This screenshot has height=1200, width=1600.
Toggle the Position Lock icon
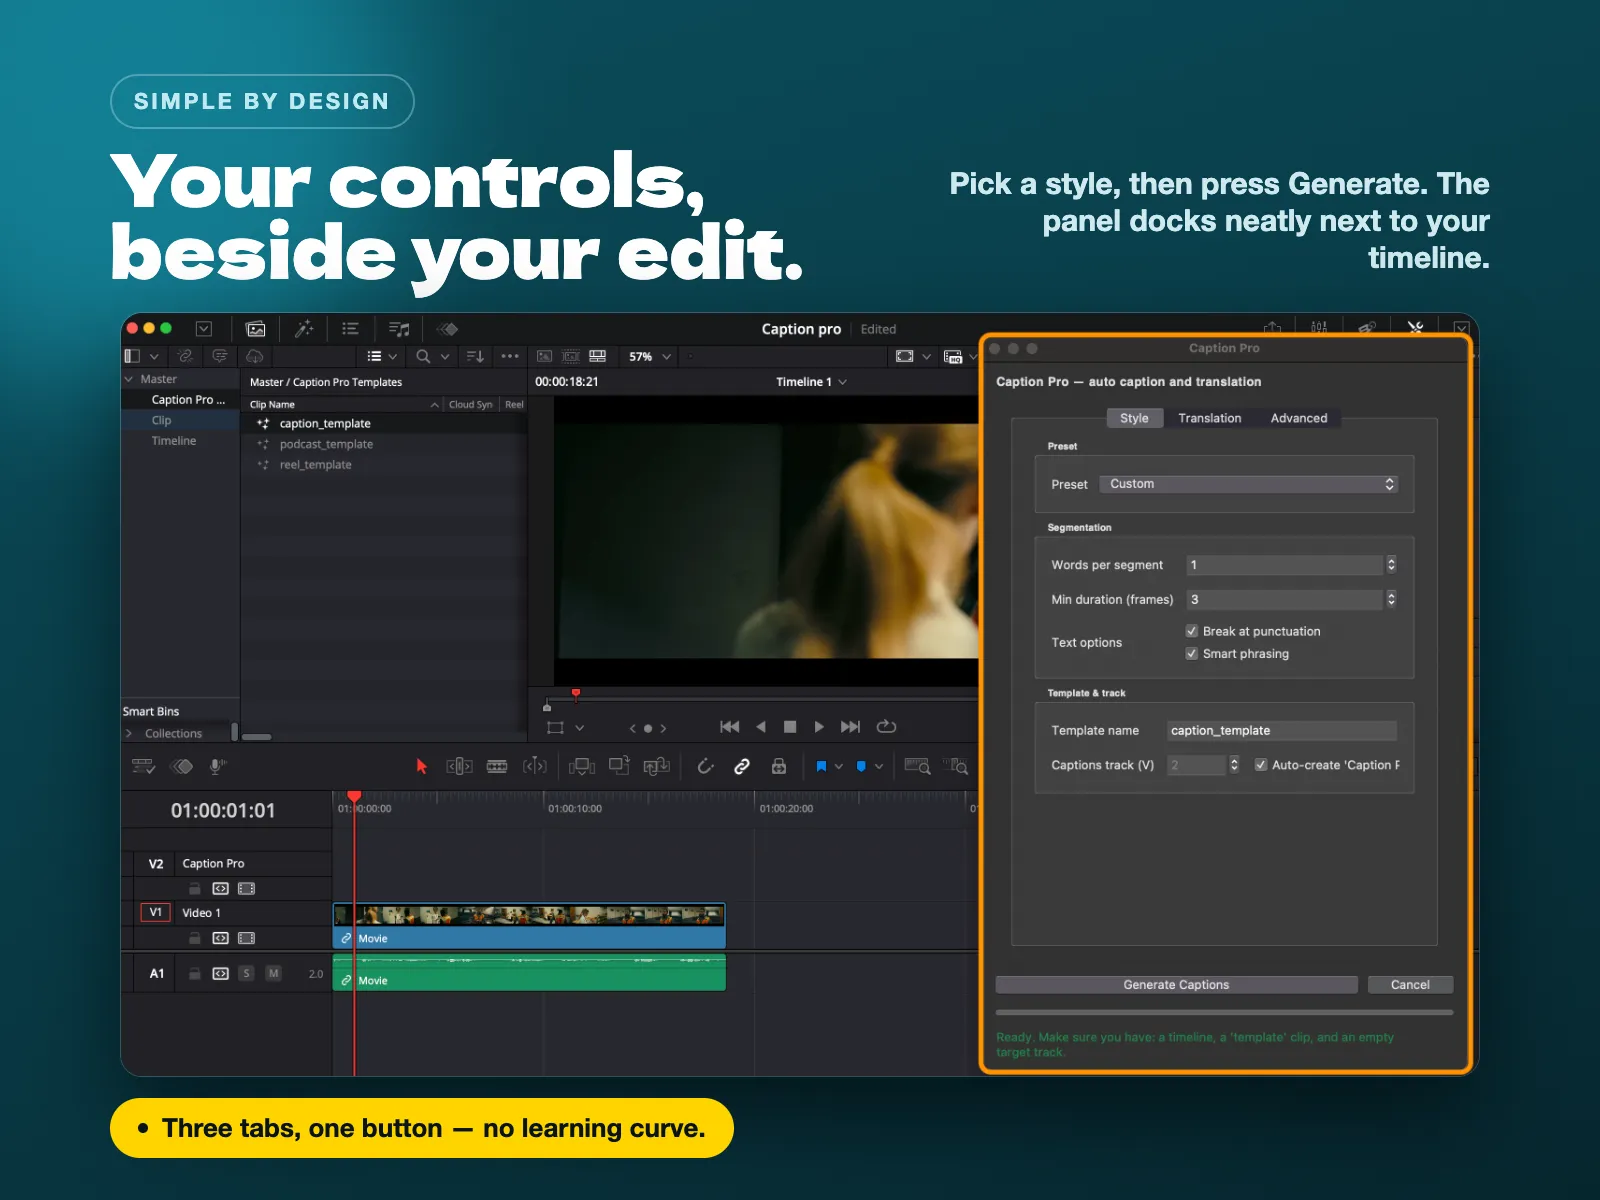click(779, 766)
